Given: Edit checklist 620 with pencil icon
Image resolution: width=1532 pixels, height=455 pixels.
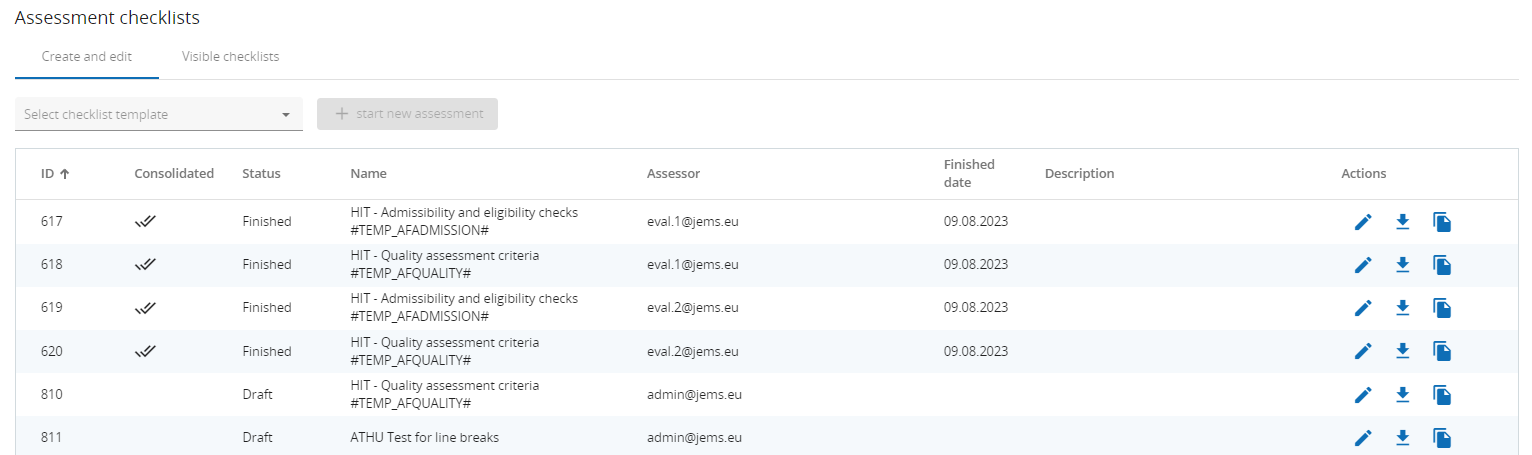Looking at the screenshot, I should pyautogui.click(x=1363, y=351).
